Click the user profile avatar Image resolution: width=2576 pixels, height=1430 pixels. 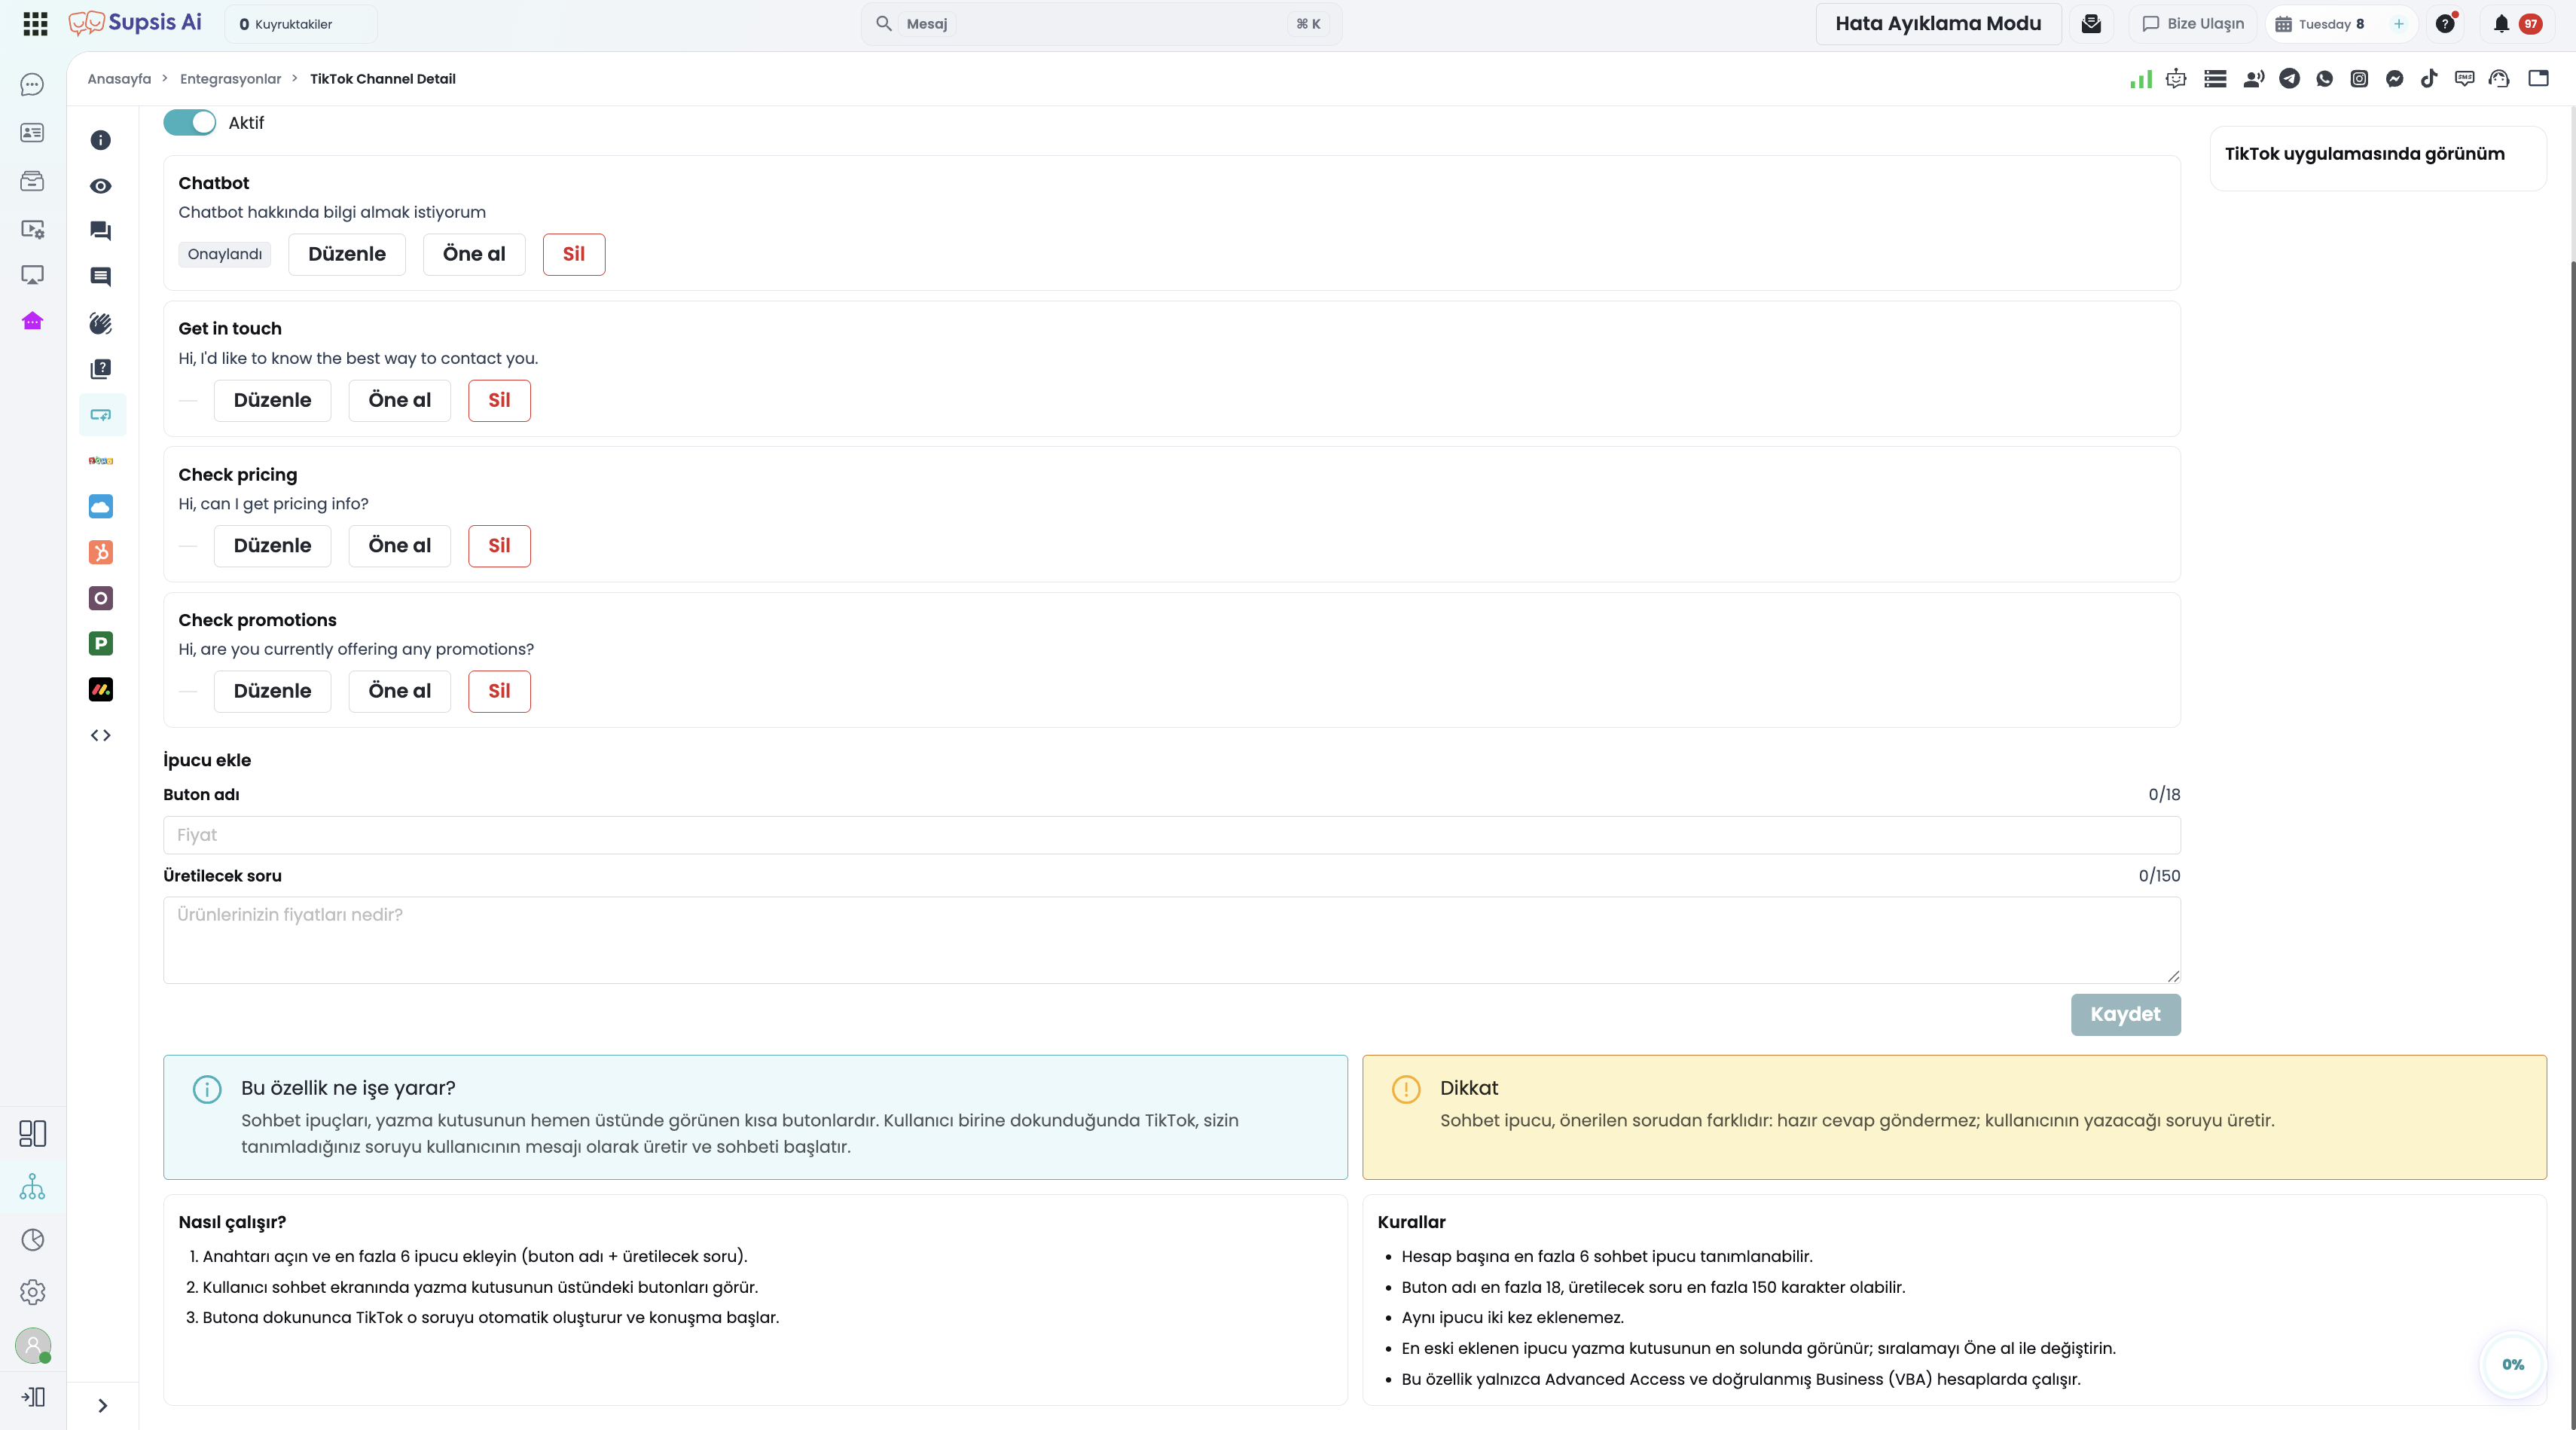point(33,1346)
